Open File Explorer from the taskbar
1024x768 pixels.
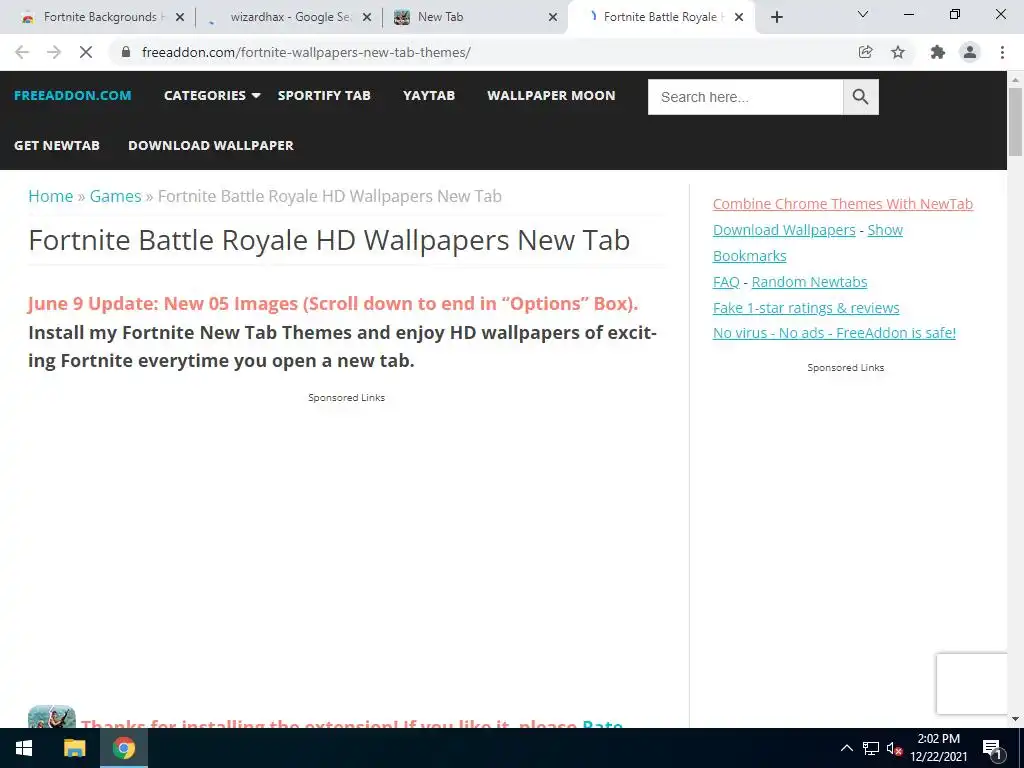pyautogui.click(x=74, y=748)
